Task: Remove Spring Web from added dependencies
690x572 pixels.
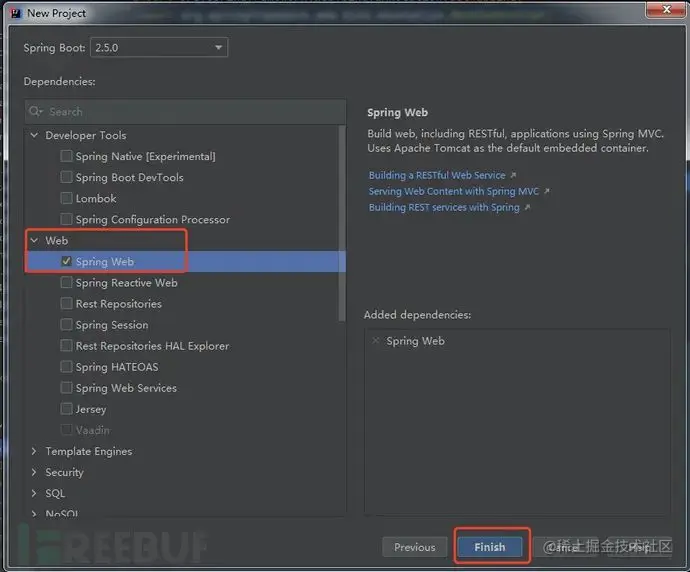Action: (376, 341)
